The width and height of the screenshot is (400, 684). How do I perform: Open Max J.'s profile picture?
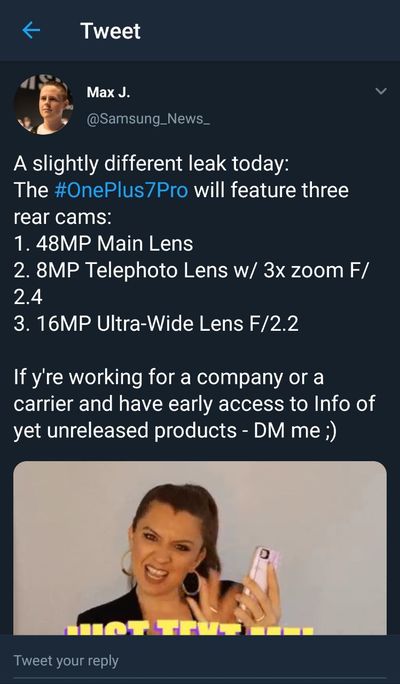pyautogui.click(x=44, y=105)
